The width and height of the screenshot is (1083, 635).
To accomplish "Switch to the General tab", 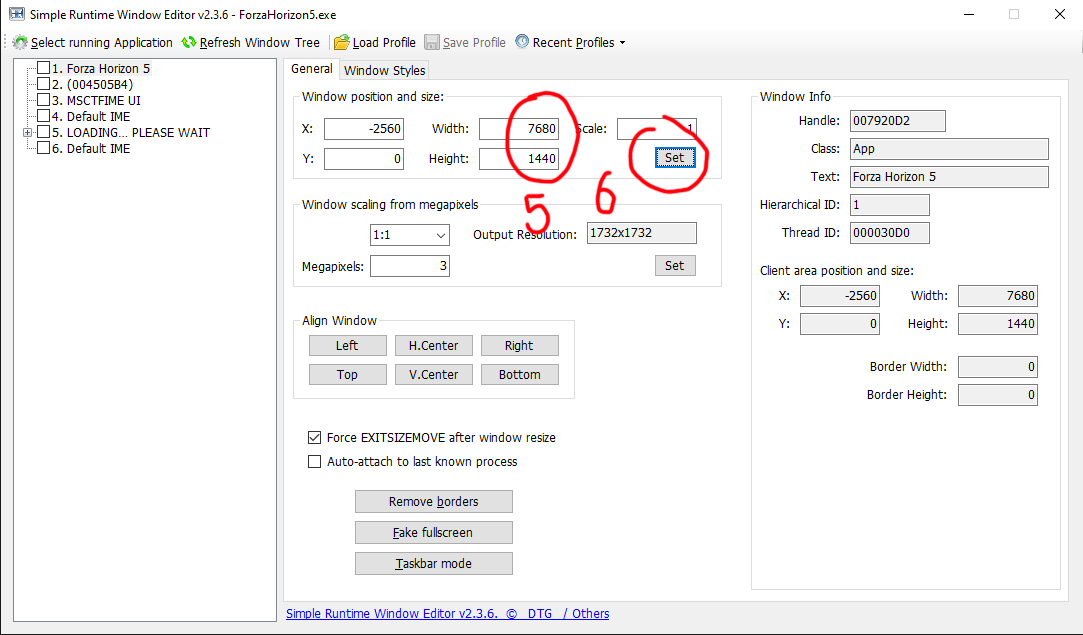I will [x=312, y=68].
